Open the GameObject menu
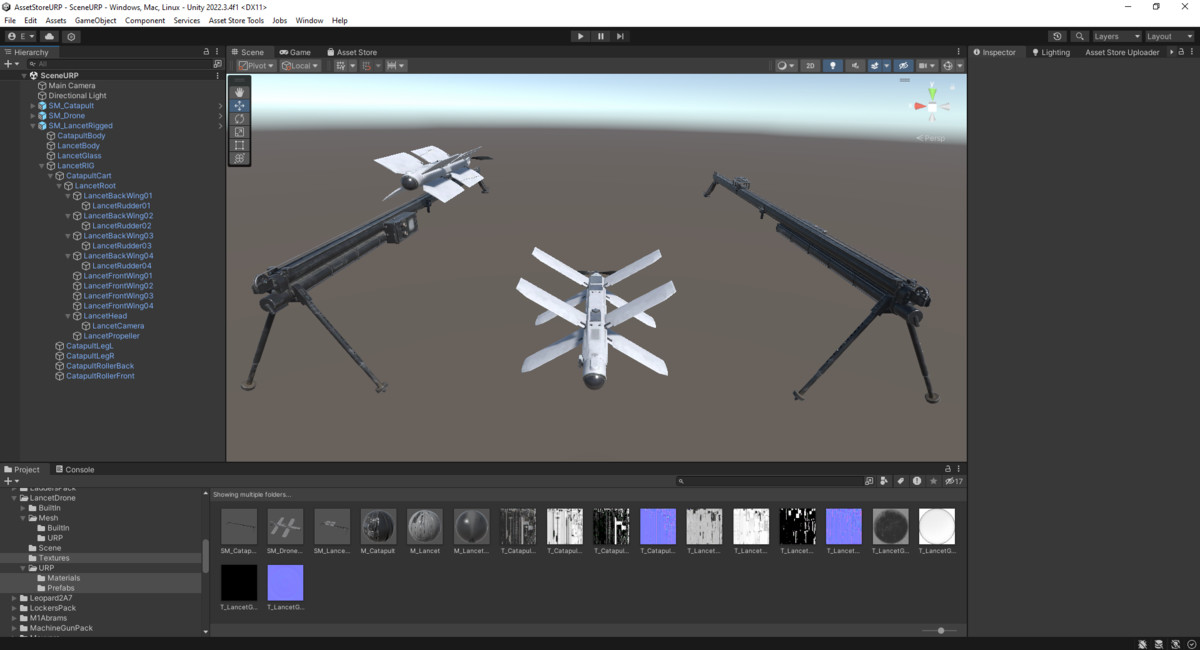 pyautogui.click(x=94, y=19)
